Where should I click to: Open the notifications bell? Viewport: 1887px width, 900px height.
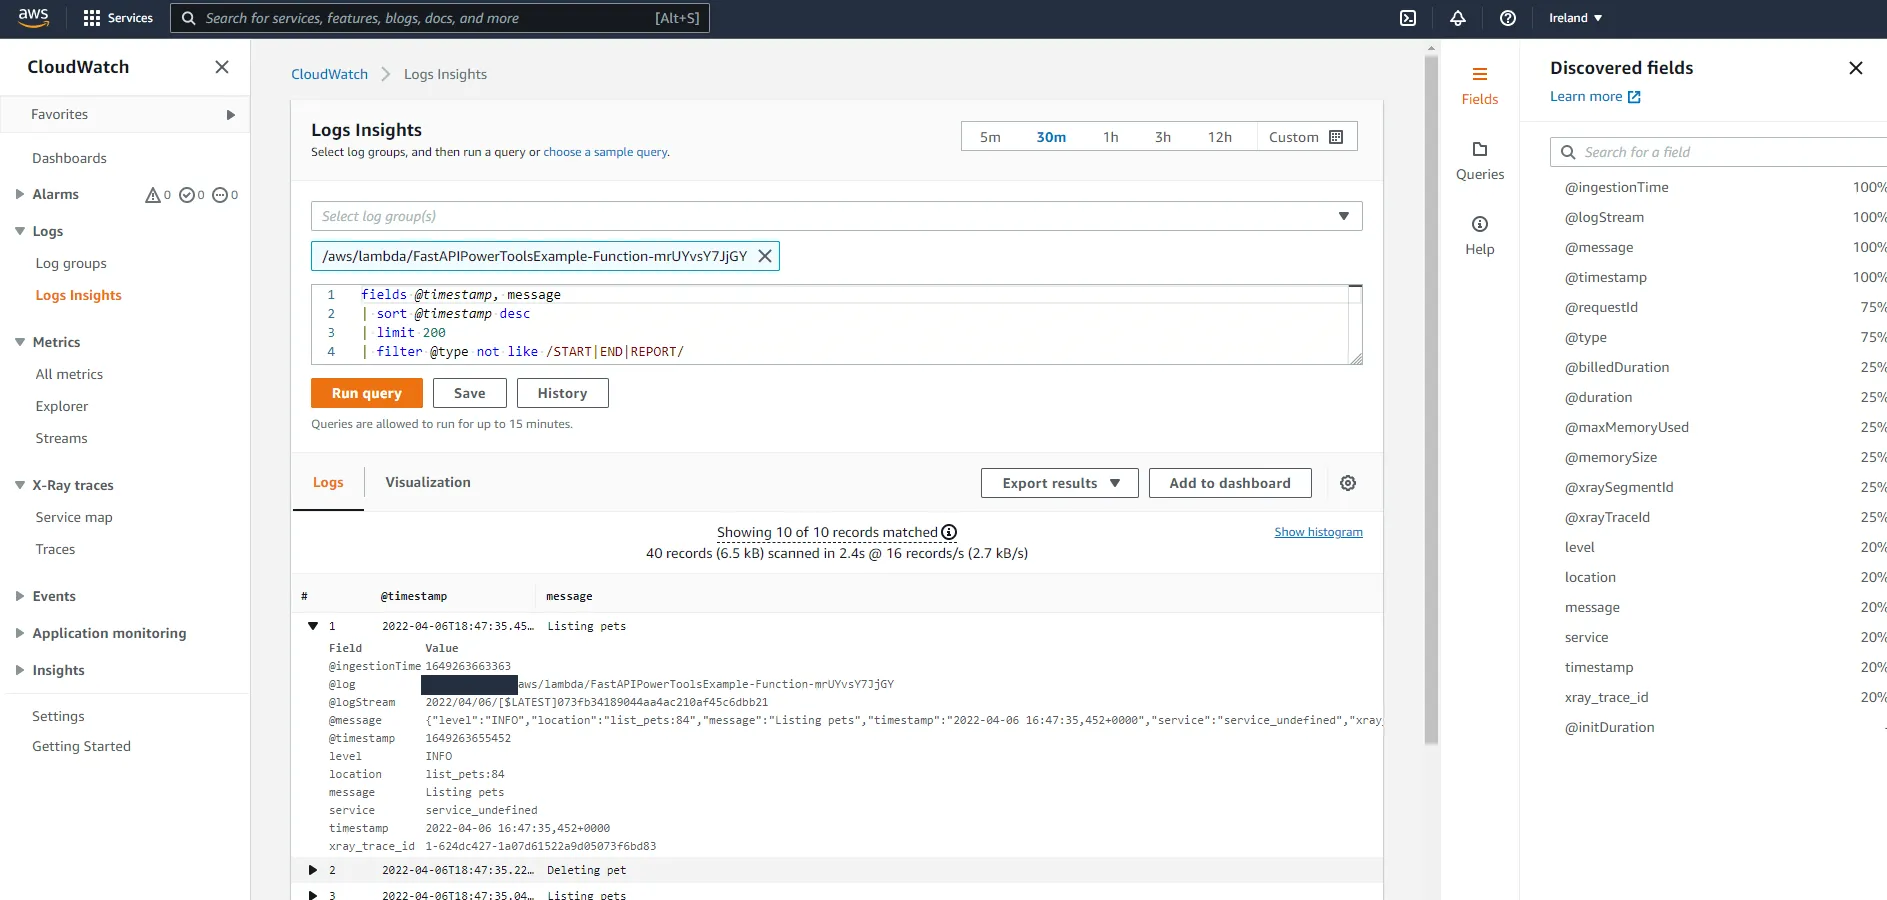(x=1457, y=18)
